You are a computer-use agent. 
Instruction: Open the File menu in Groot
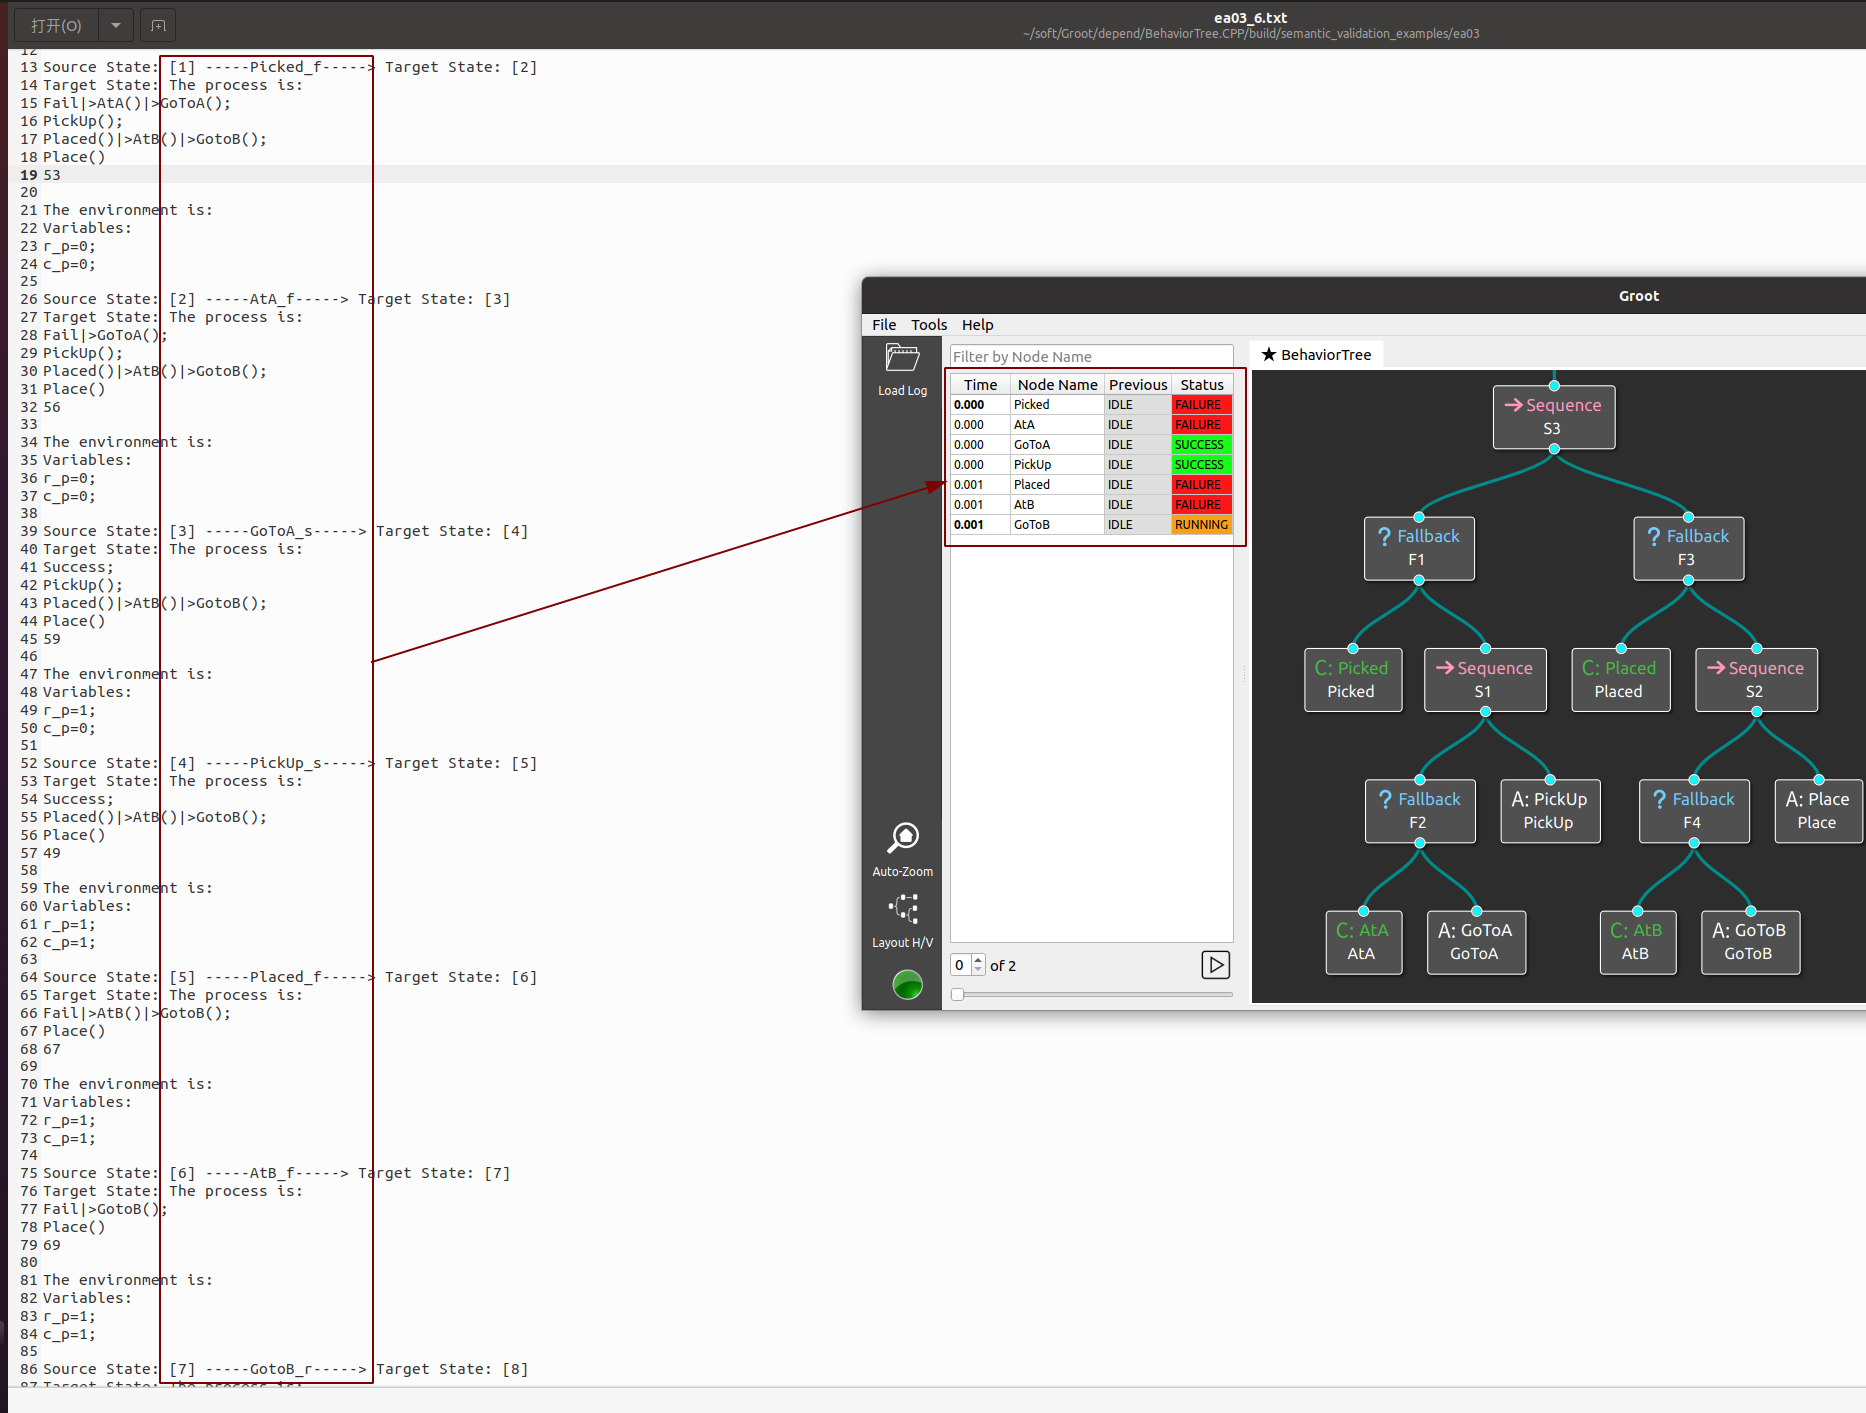884,325
